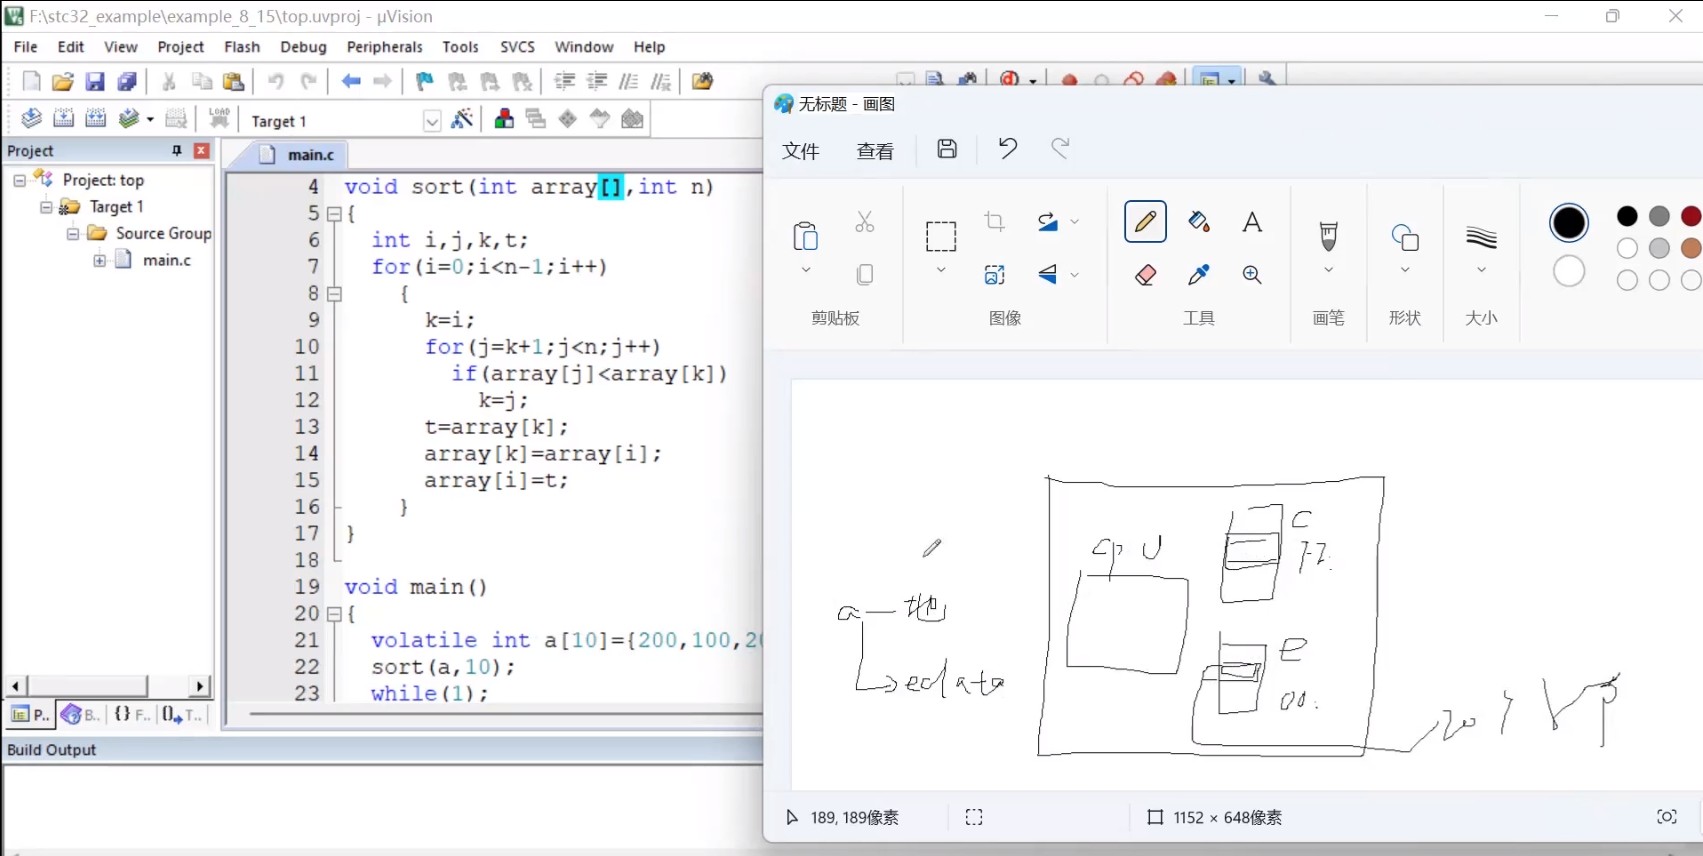The height and width of the screenshot is (856, 1703).
Task: Click the Paint crop icon
Action: (994, 221)
